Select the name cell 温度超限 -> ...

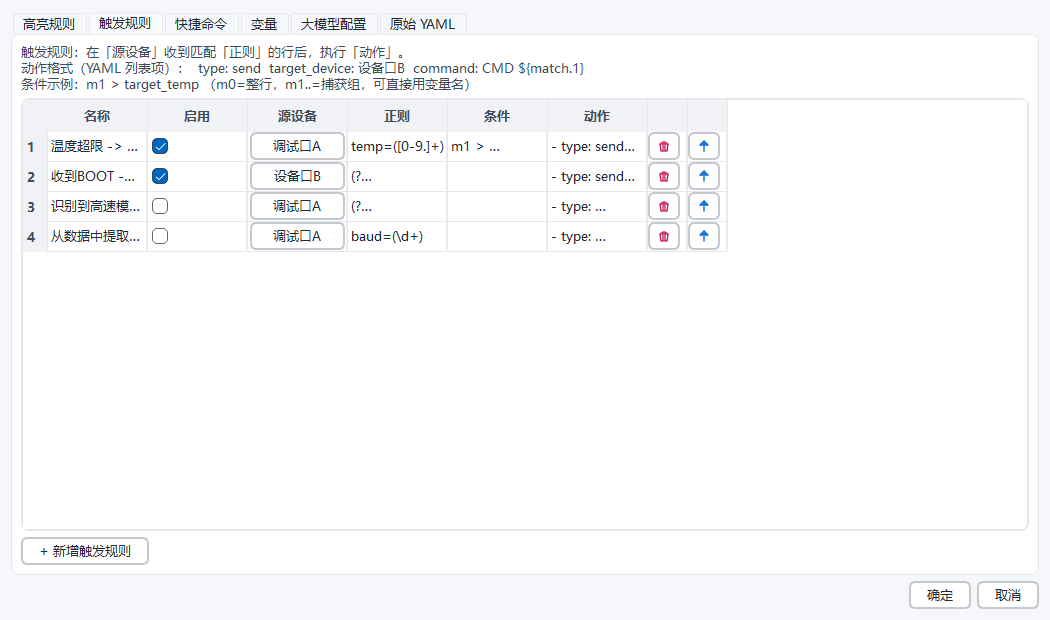coord(97,146)
